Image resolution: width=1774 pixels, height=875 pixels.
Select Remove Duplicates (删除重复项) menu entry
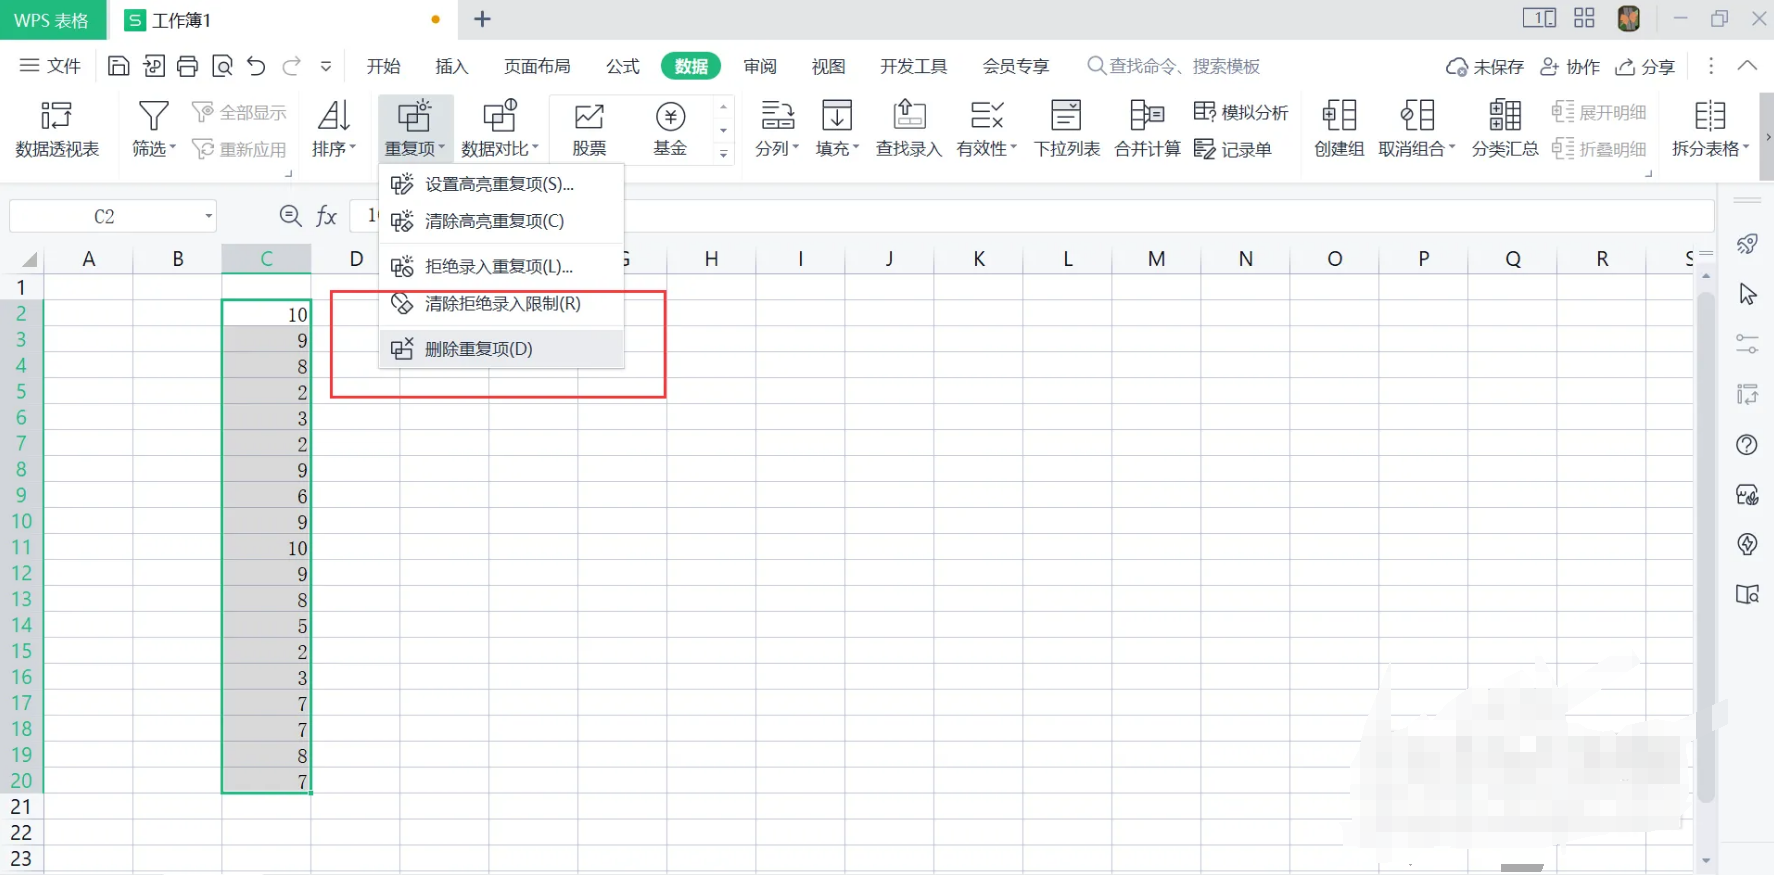point(479,349)
